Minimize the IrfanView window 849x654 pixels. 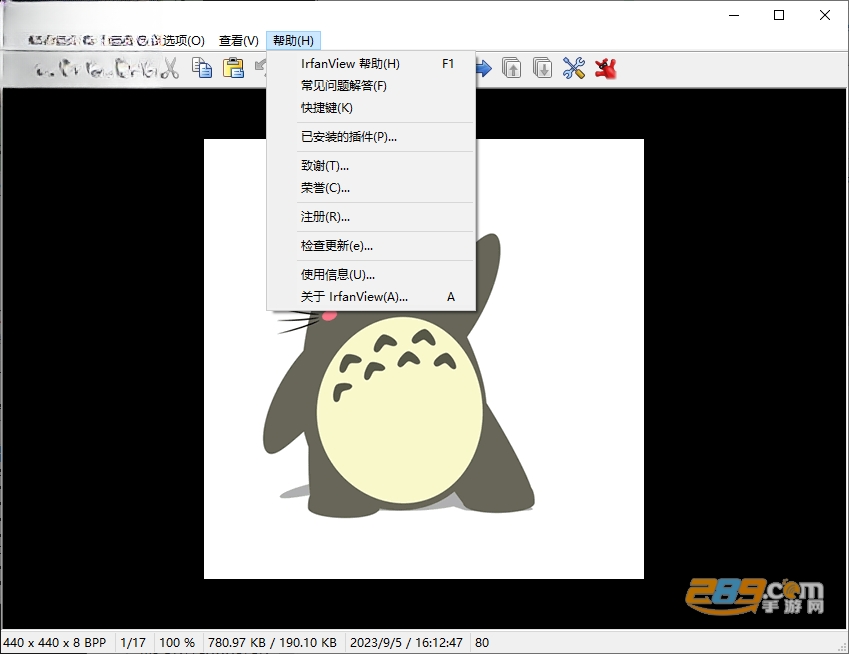pyautogui.click(x=734, y=15)
